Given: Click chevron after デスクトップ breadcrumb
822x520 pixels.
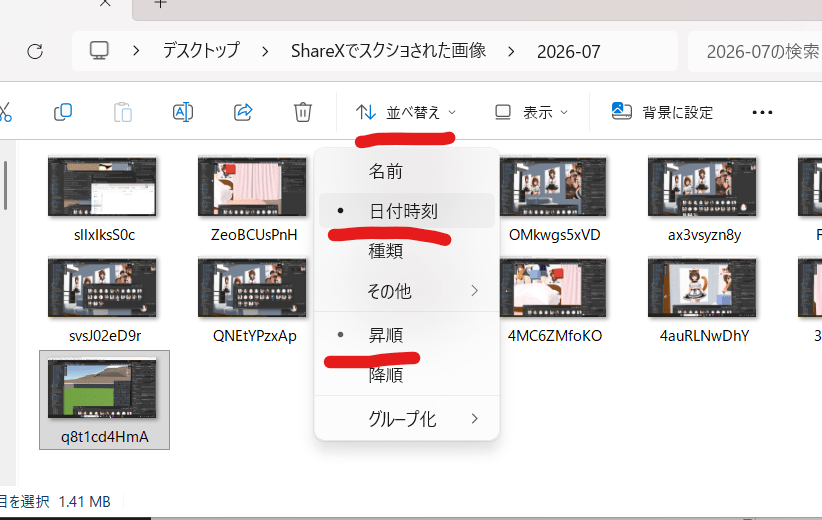Looking at the screenshot, I should 265,51.
